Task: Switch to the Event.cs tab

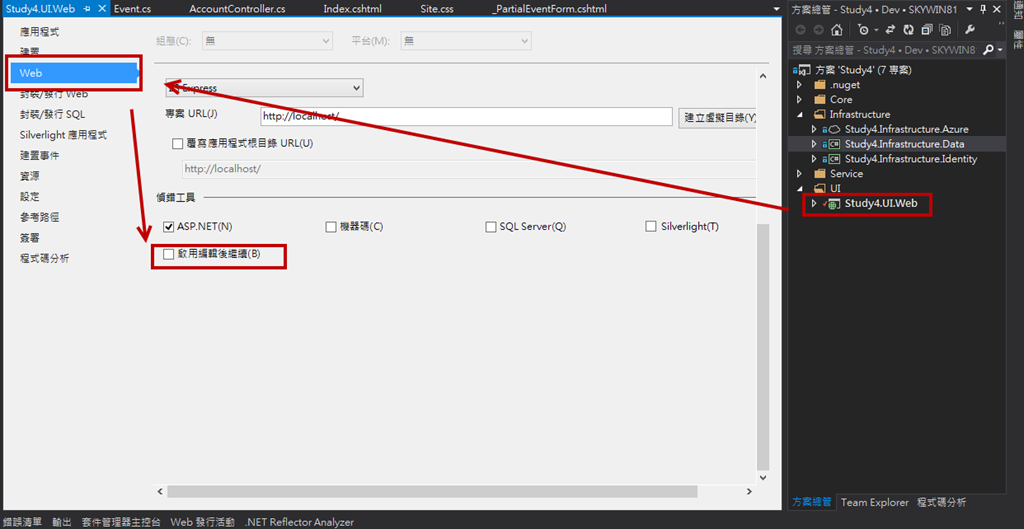Action: [133, 8]
